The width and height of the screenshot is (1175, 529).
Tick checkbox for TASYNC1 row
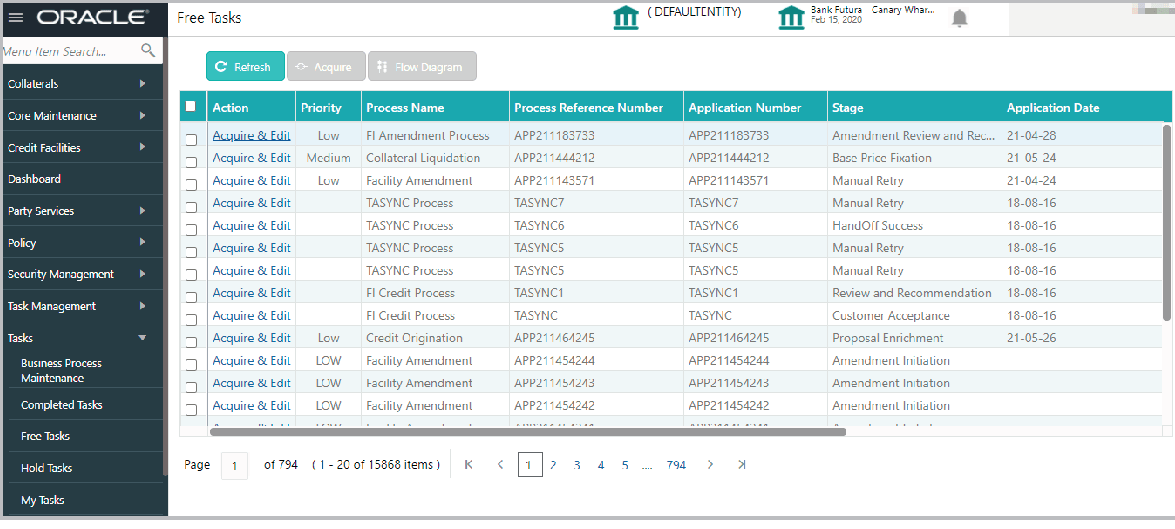pos(191,297)
